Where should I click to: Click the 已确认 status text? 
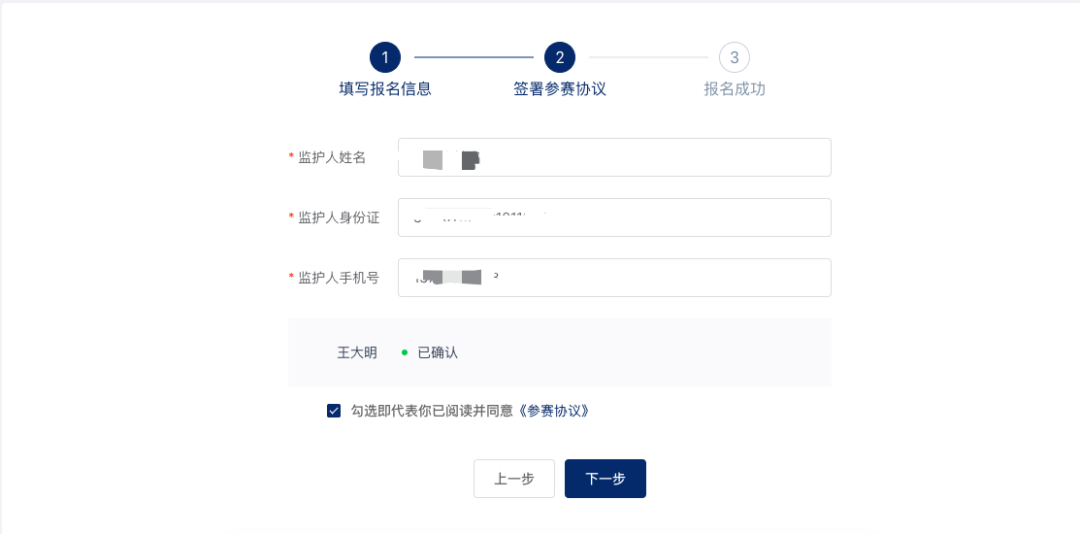coord(438,353)
